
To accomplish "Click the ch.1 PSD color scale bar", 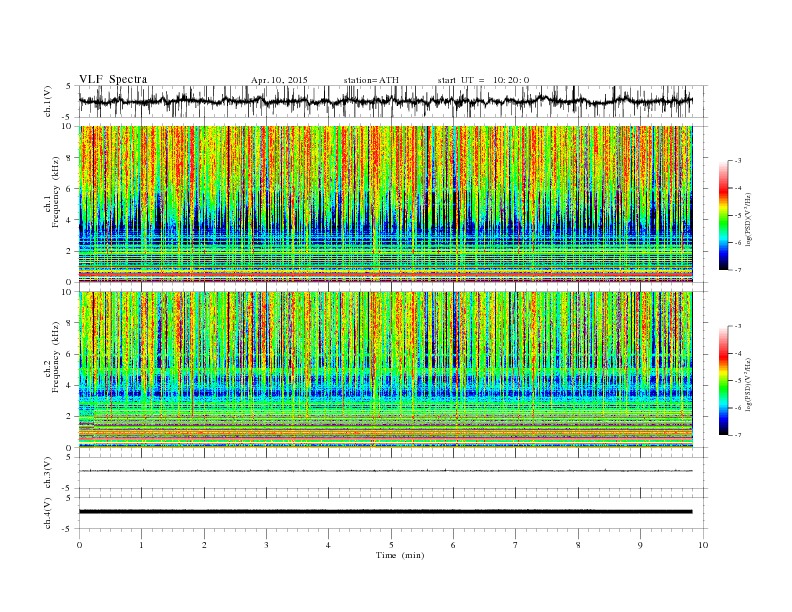I will tap(723, 216).
